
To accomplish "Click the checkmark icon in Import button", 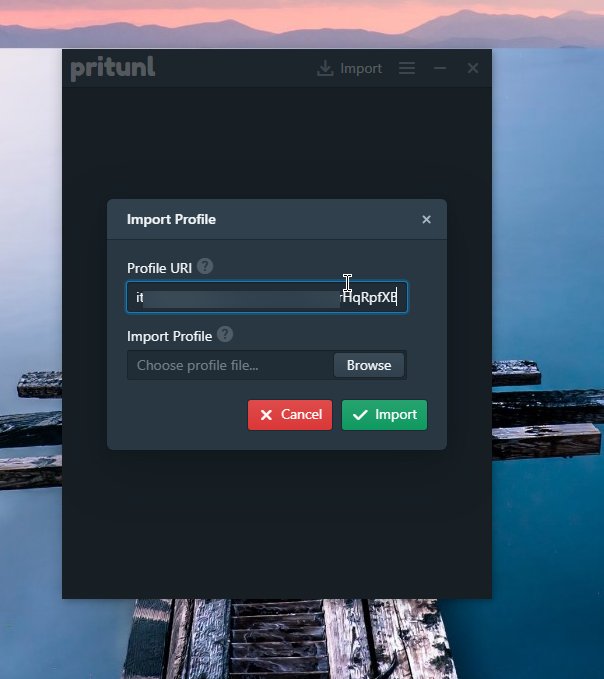I will (360, 415).
